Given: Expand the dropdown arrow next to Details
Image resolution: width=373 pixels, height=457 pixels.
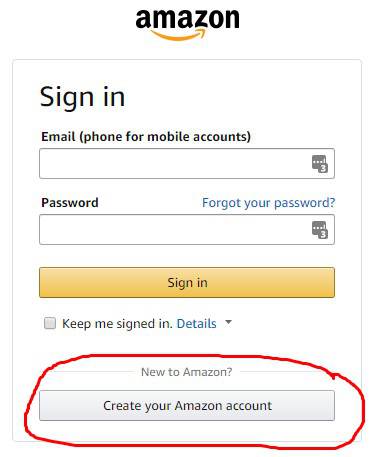Looking at the screenshot, I should (228, 322).
